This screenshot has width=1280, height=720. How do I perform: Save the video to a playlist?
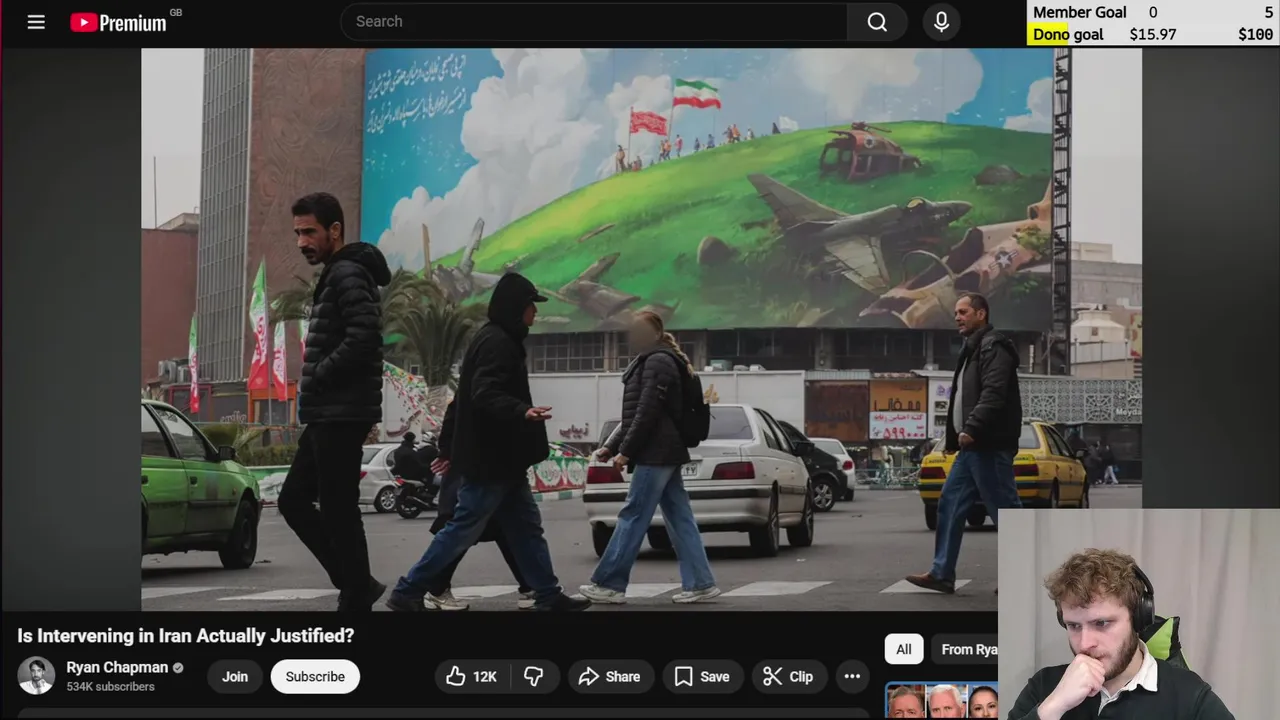pos(702,677)
